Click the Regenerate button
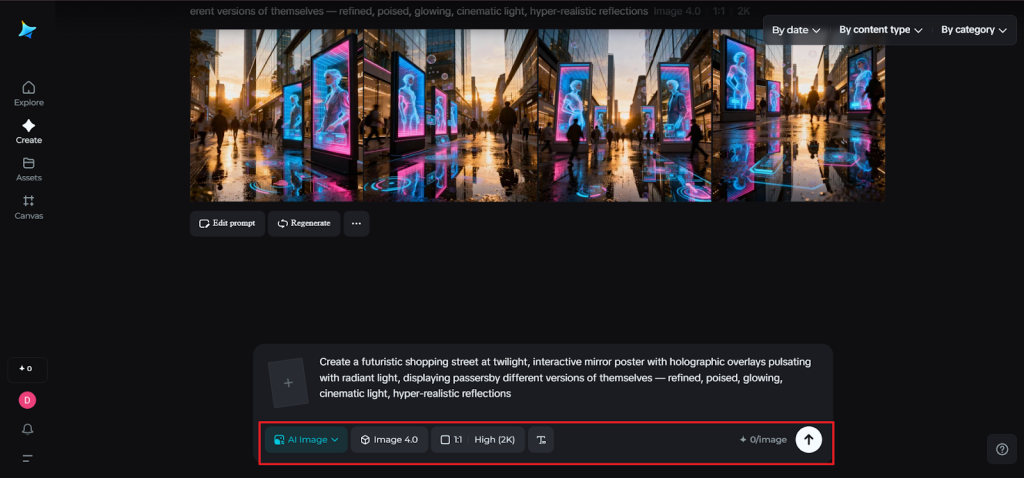The height and width of the screenshot is (478, 1024). (x=304, y=223)
